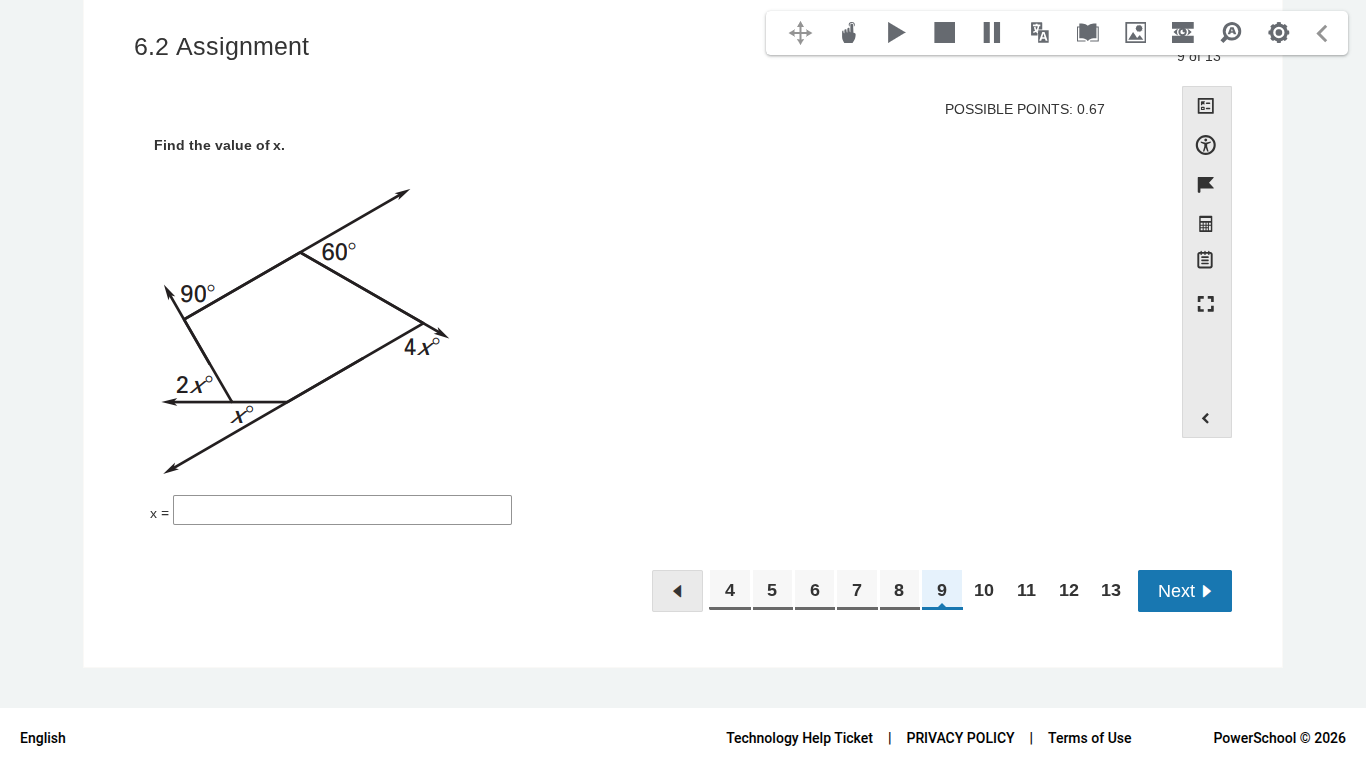The height and width of the screenshot is (768, 1366).
Task: Activate the pan/move tool in the toolbar
Action: [799, 32]
